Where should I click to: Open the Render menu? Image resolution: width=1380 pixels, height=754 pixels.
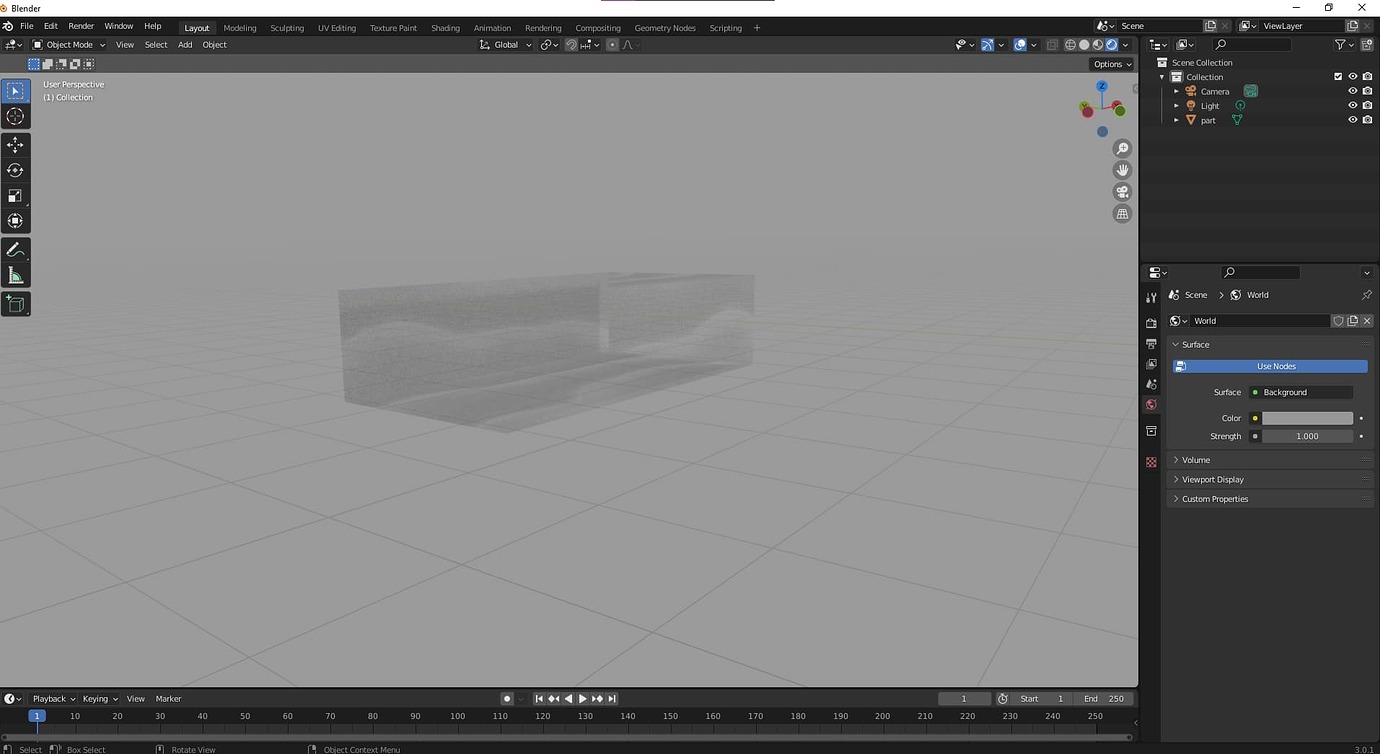[x=81, y=26]
